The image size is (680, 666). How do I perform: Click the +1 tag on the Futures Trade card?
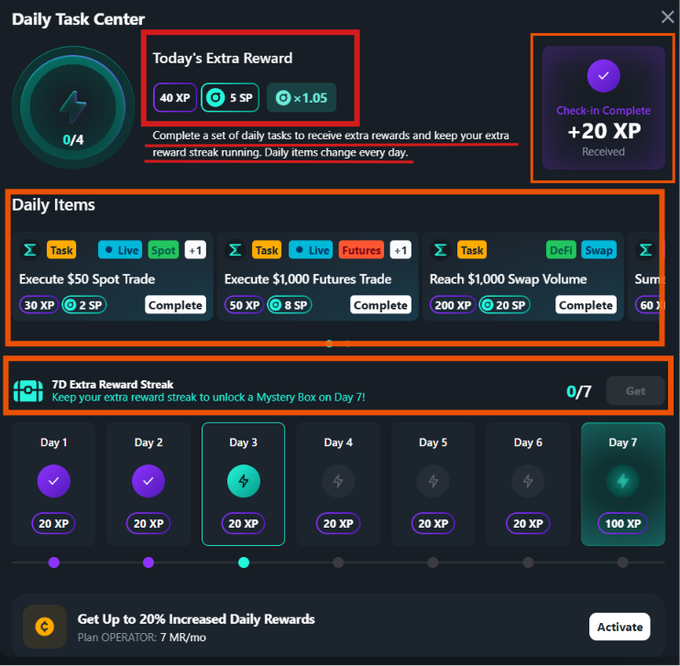click(x=400, y=250)
